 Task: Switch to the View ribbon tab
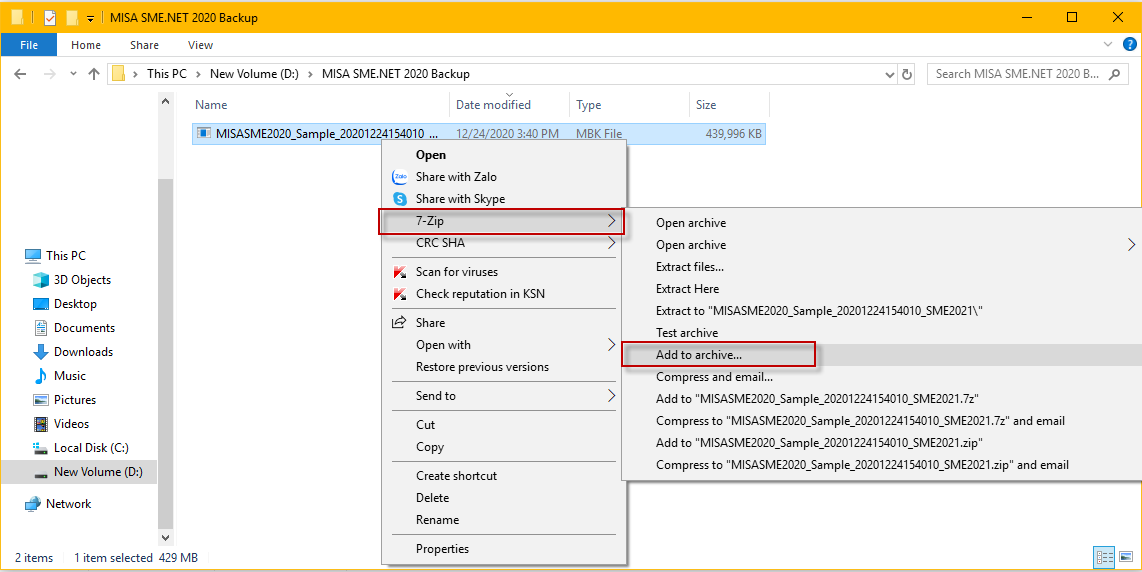click(x=200, y=45)
